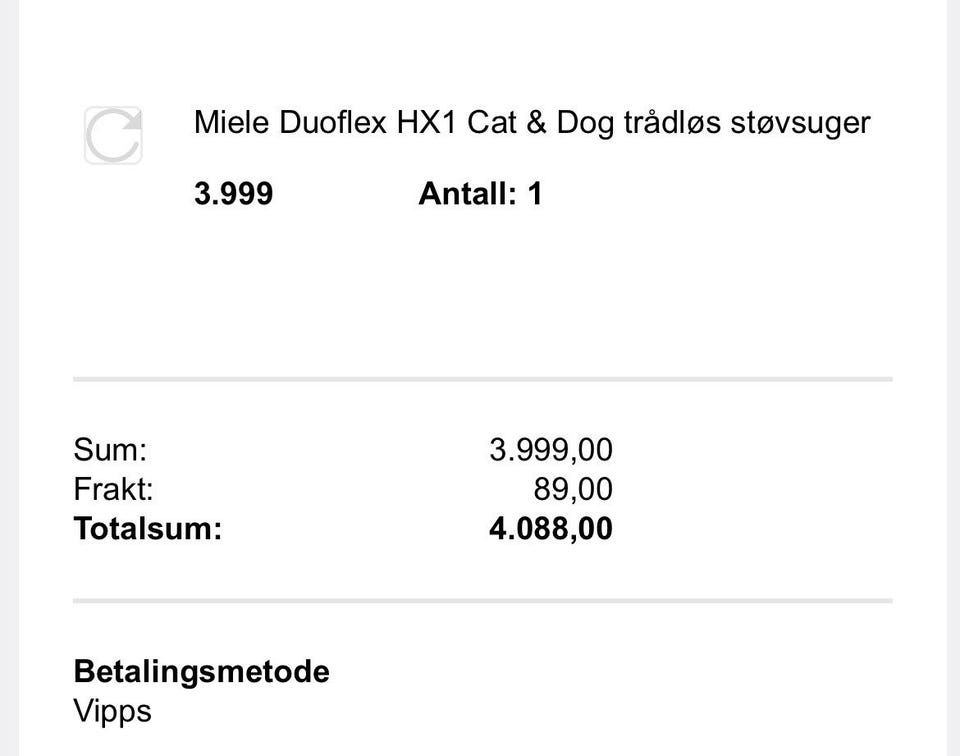Click the "Frakt:" shipping label
960x756 pixels.
click(x=113, y=490)
